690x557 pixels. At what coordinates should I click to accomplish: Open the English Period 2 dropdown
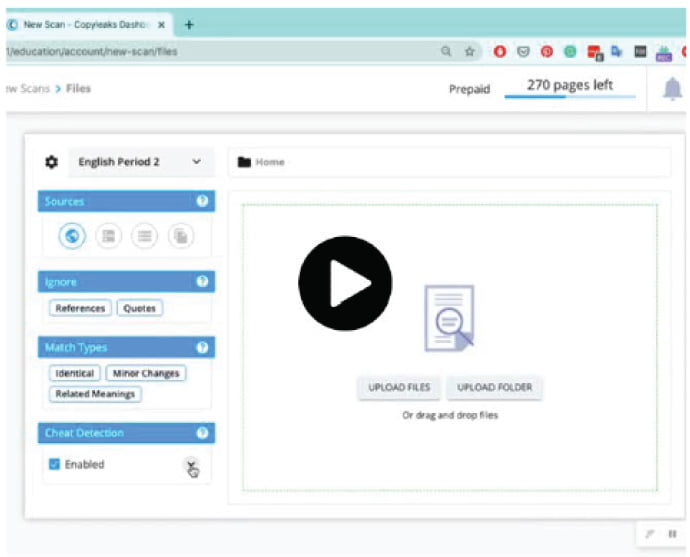(x=141, y=162)
